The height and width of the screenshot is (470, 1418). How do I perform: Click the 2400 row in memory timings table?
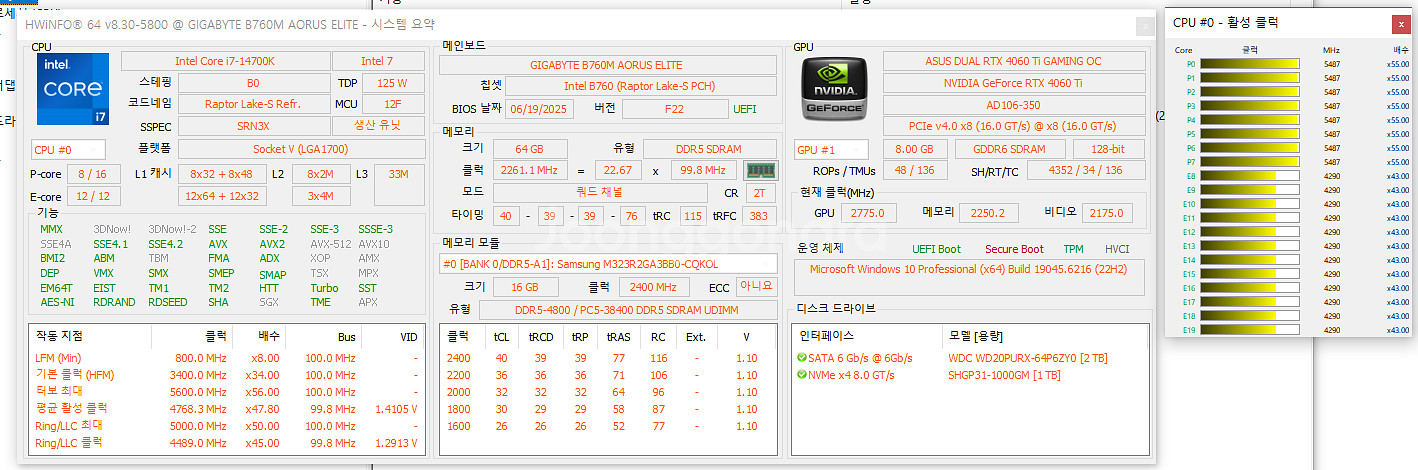(x=608, y=358)
